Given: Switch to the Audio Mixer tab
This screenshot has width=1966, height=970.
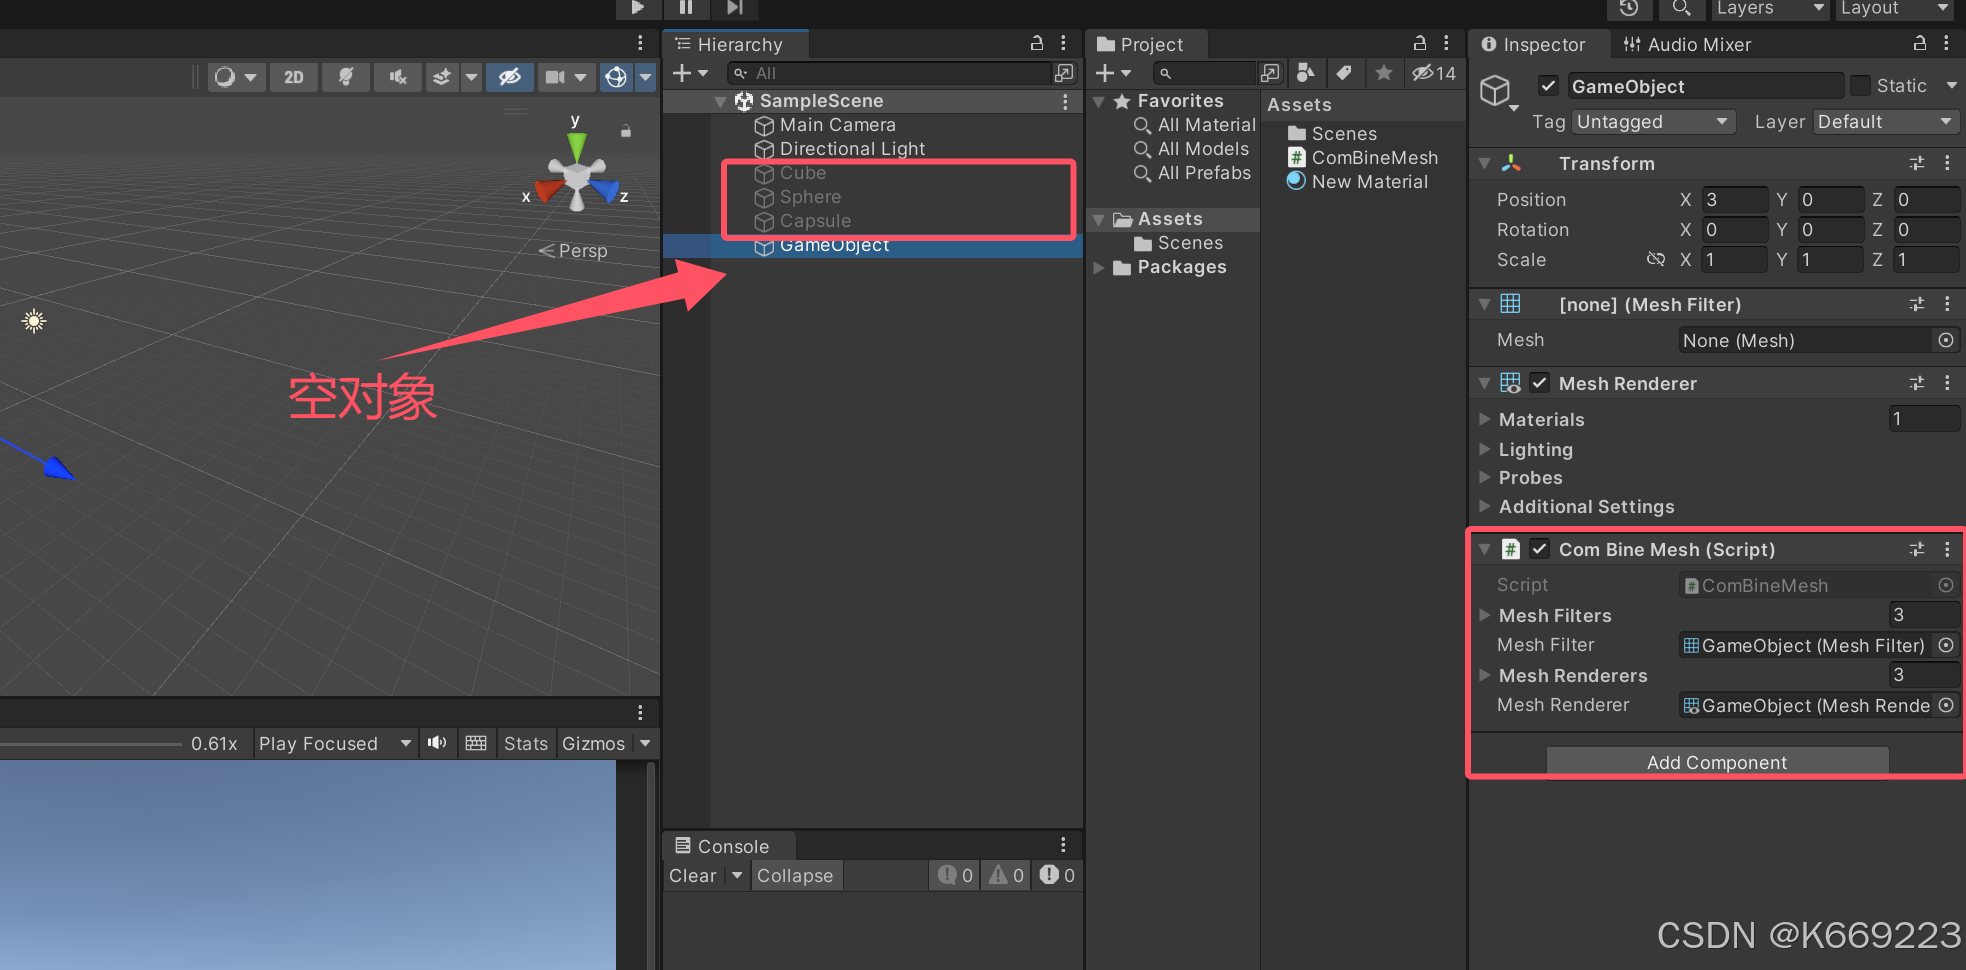Looking at the screenshot, I should (x=1687, y=44).
